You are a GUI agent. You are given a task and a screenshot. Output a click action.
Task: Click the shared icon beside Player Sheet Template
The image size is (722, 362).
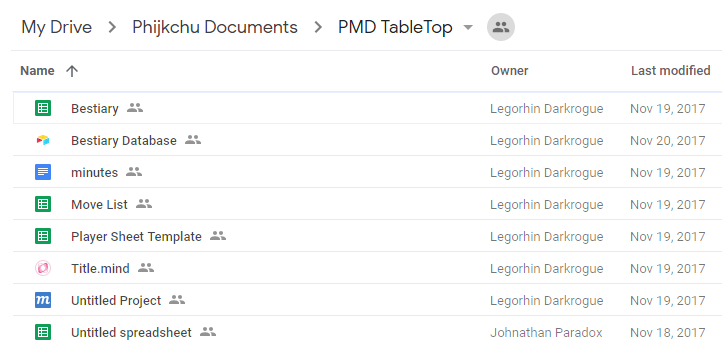(218, 236)
